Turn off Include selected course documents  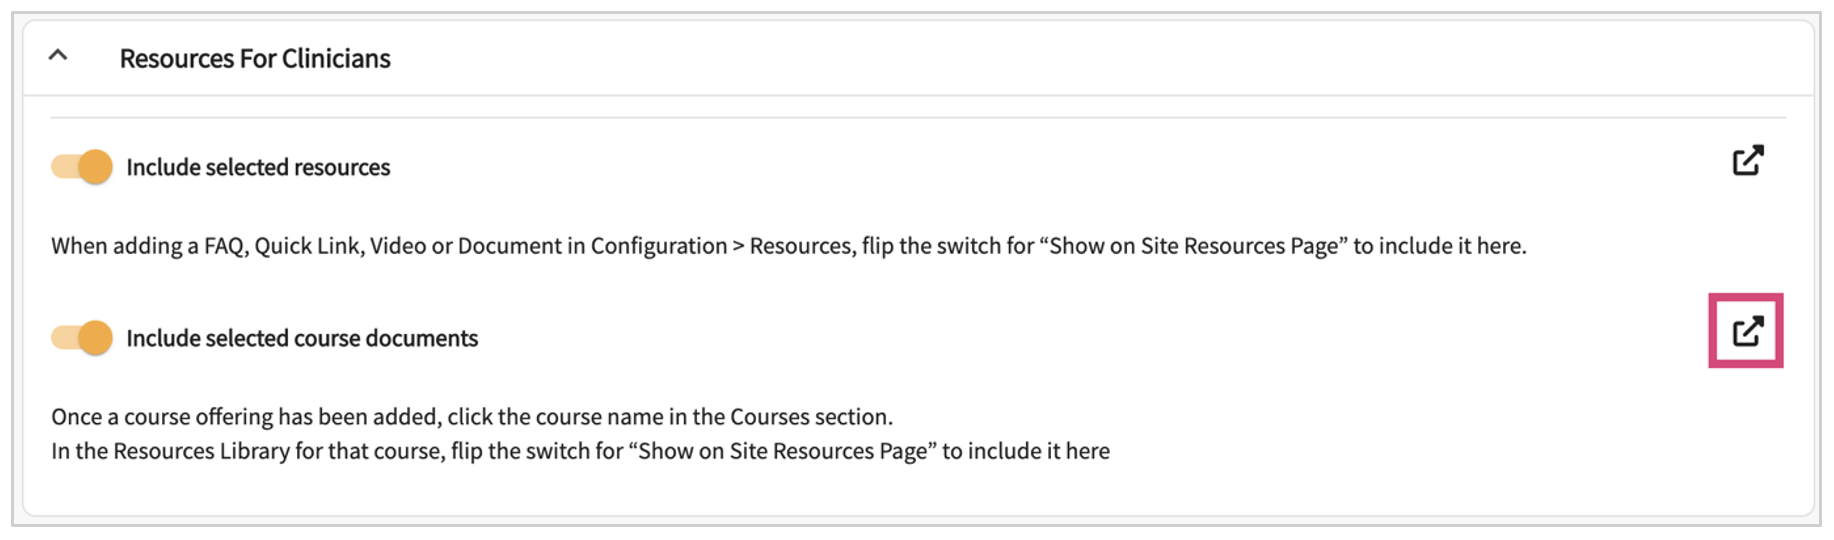pyautogui.click(x=82, y=338)
